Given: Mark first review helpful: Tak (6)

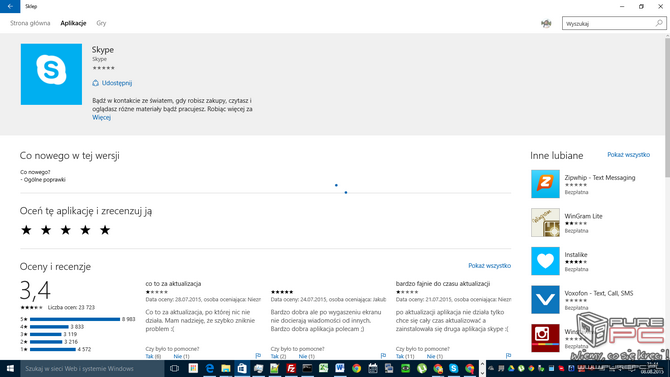Looking at the screenshot, I should click(x=153, y=356).
